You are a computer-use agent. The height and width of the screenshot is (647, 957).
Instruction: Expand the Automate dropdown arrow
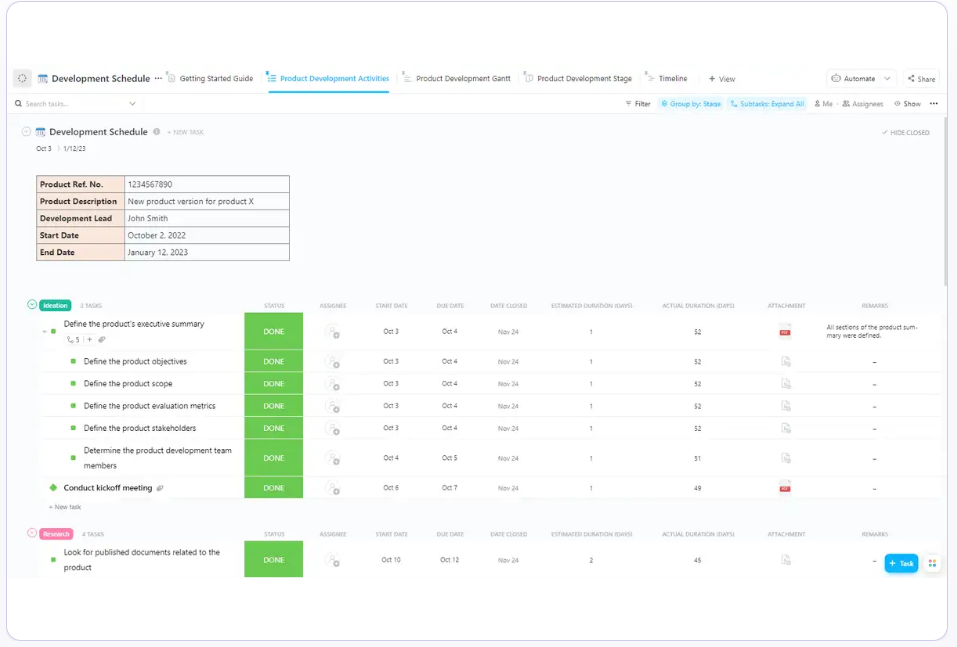887,78
